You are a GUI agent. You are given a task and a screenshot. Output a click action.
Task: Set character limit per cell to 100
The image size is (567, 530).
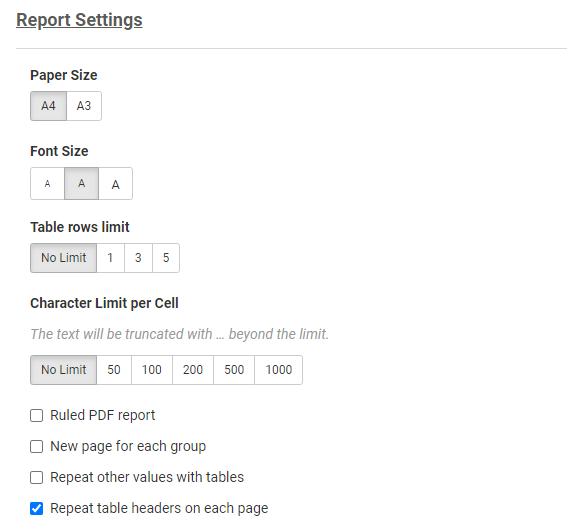pyautogui.click(x=152, y=370)
